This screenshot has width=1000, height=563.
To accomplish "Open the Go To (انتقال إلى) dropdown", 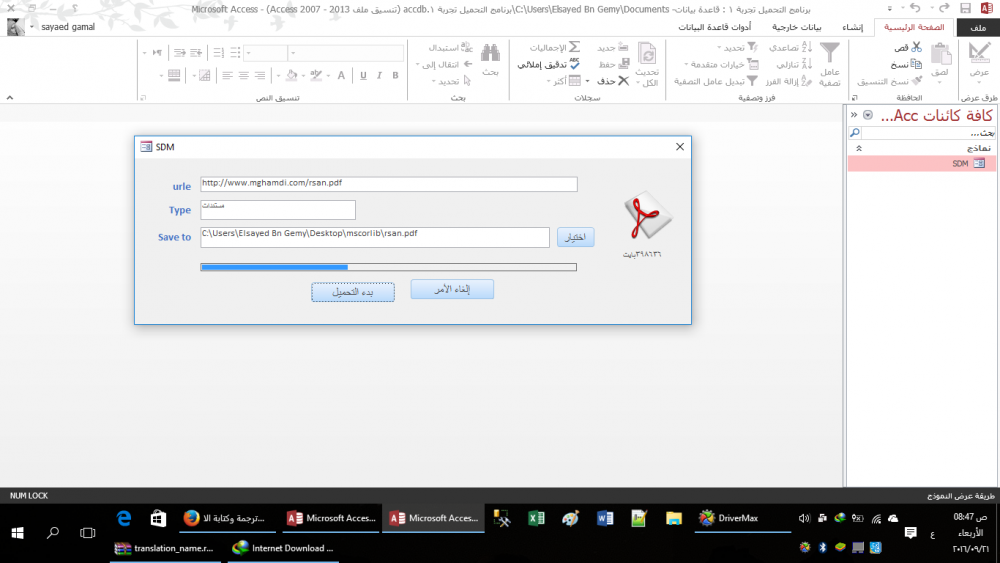I will point(444,64).
